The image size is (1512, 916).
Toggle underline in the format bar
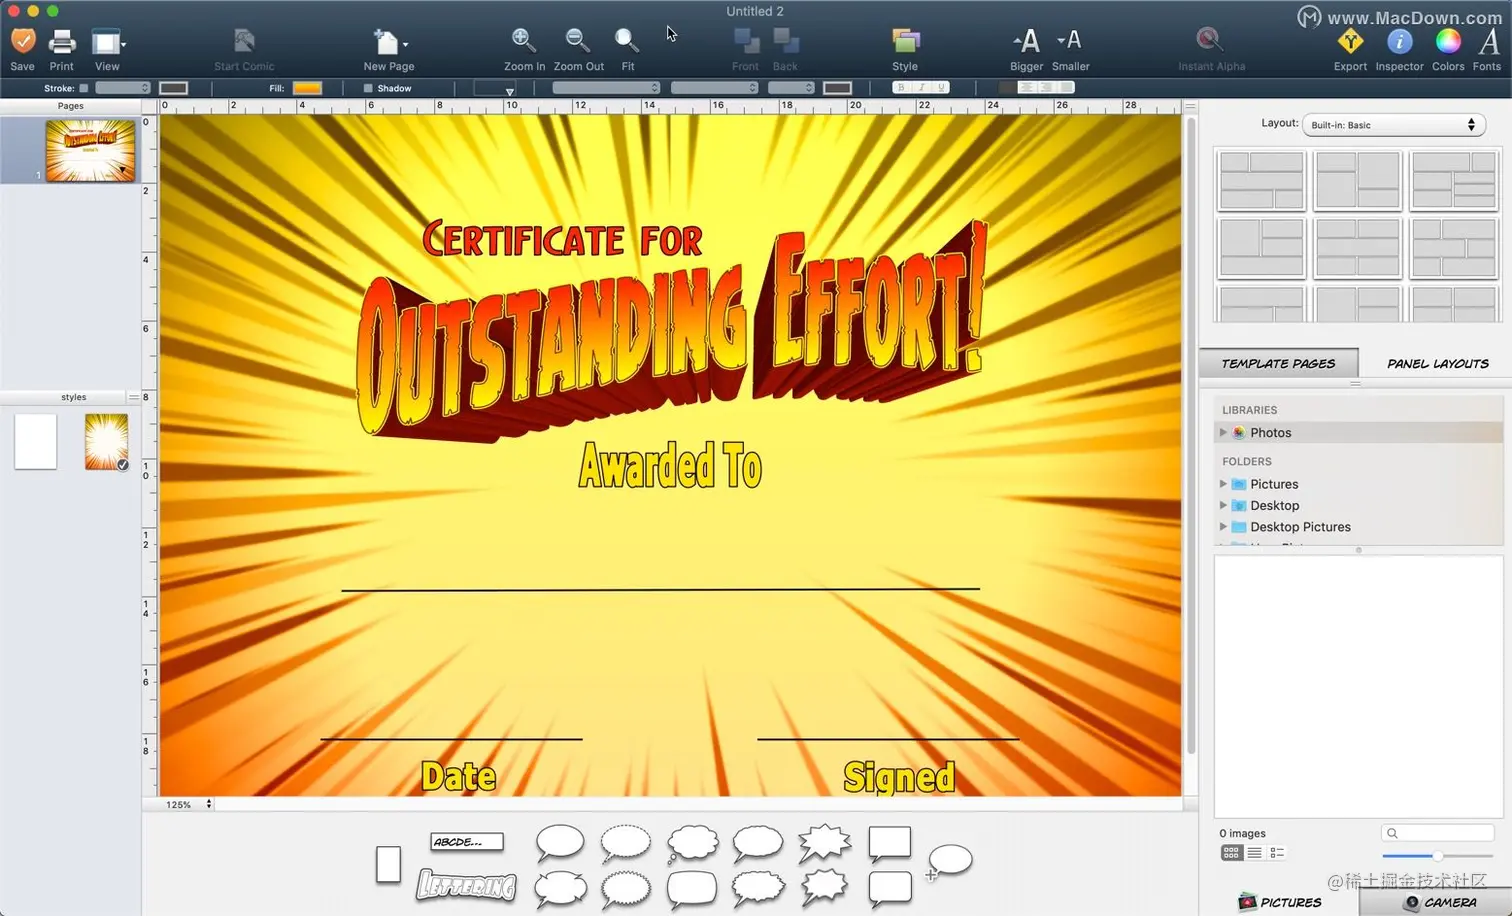point(940,88)
